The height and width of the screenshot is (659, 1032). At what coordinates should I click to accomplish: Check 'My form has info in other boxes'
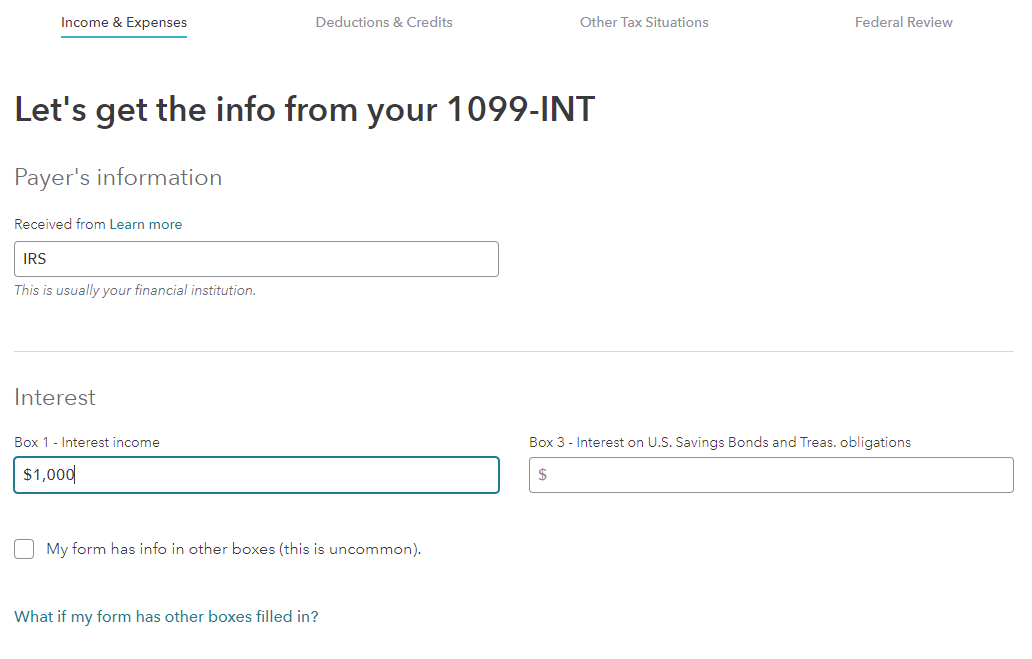(24, 549)
